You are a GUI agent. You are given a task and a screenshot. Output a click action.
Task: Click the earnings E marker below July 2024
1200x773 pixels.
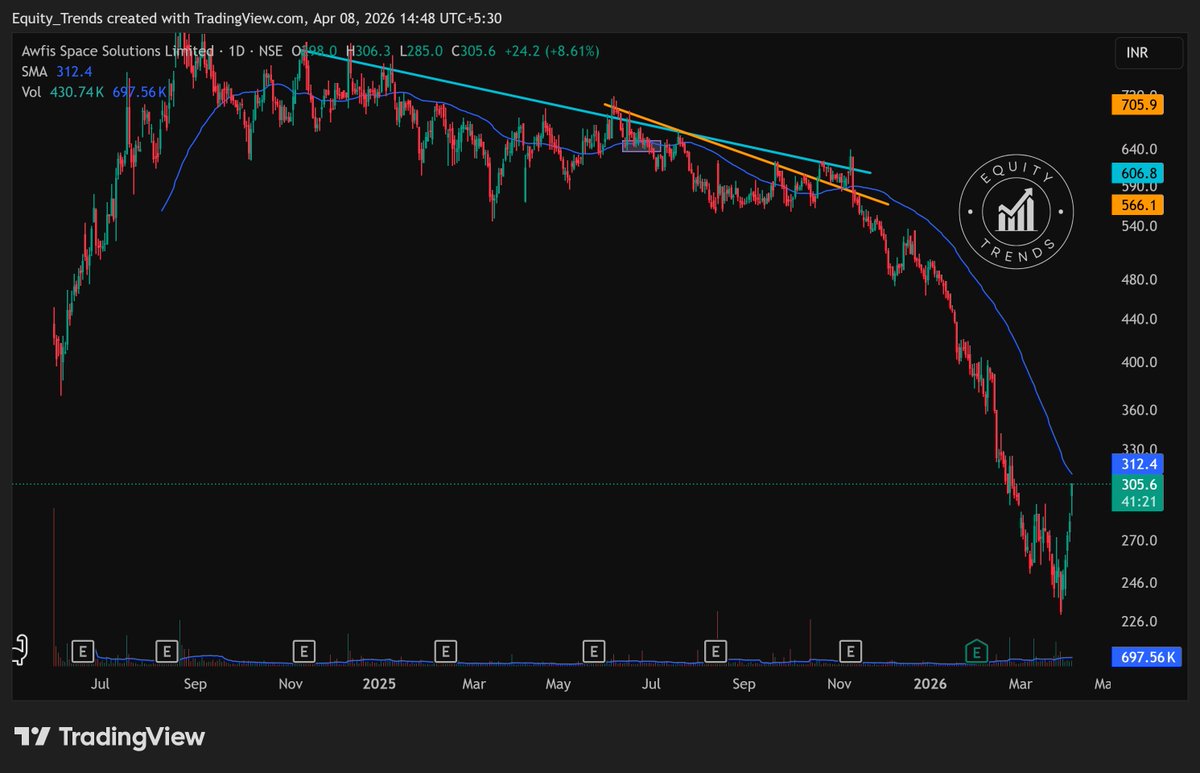82,651
